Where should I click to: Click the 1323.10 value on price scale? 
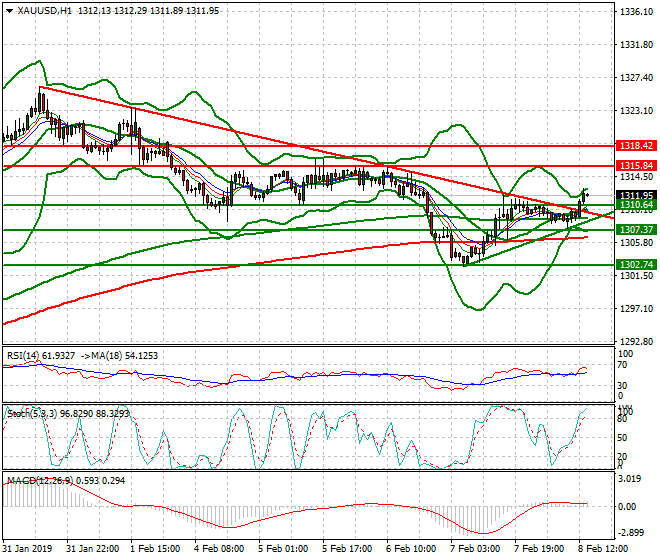[x=636, y=111]
